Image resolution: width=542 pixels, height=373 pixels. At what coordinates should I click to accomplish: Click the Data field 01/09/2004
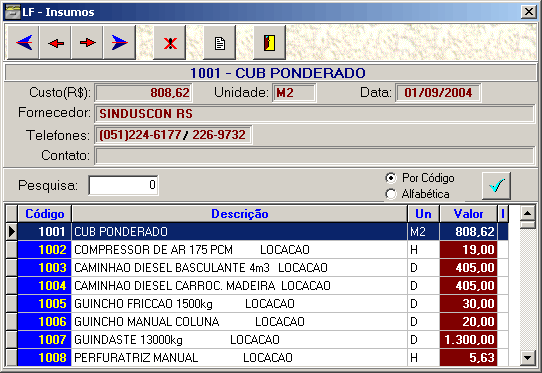(438, 93)
